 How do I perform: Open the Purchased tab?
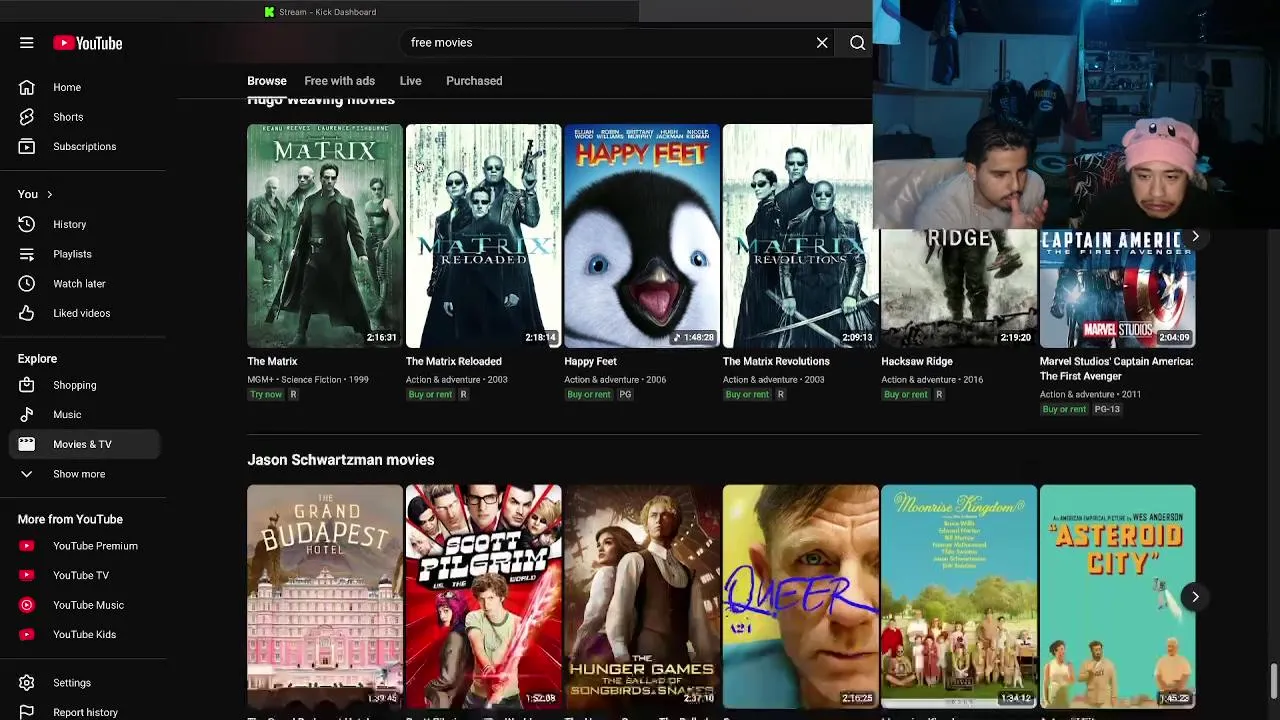[x=474, y=81]
